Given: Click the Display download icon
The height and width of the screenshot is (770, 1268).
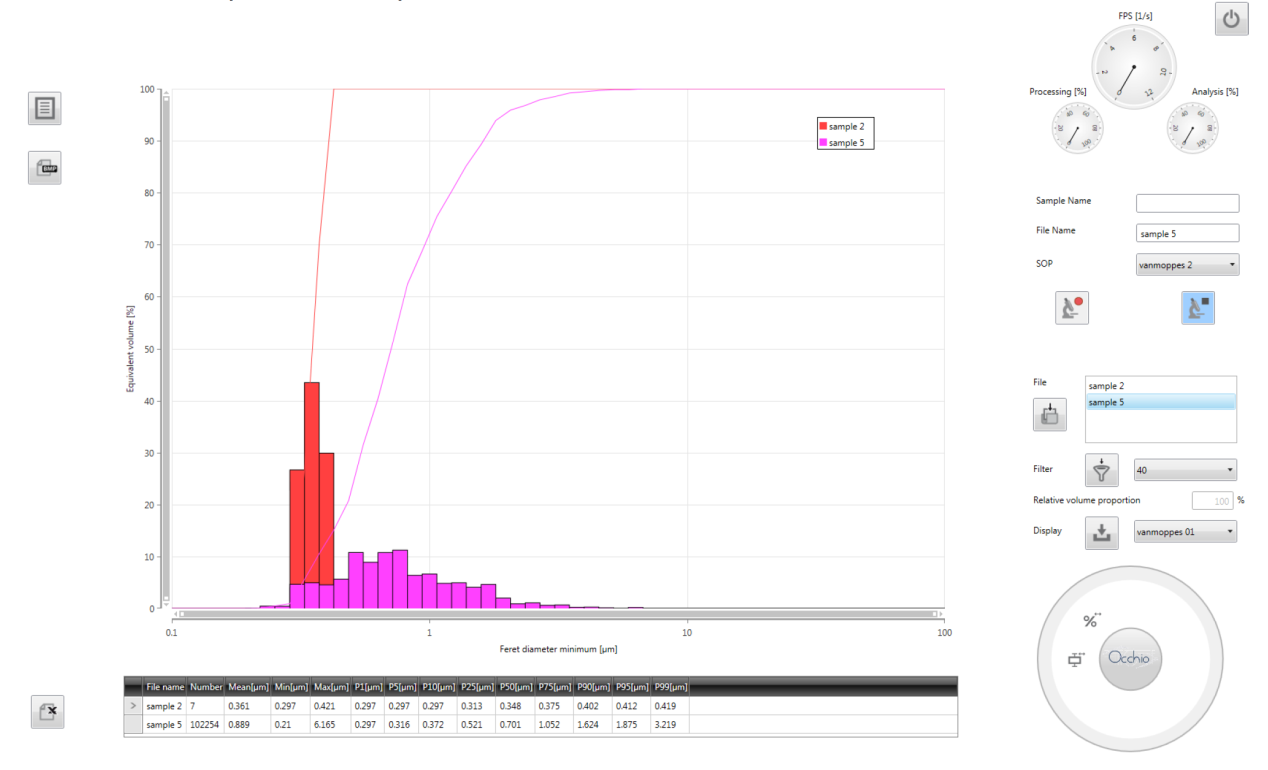Looking at the screenshot, I should (x=1101, y=532).
